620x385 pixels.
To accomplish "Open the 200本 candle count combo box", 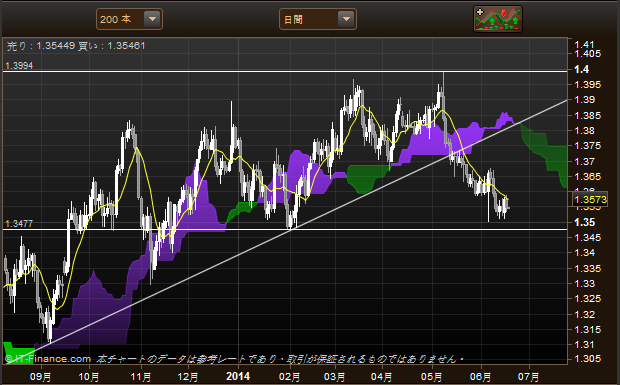I will coord(129,19).
